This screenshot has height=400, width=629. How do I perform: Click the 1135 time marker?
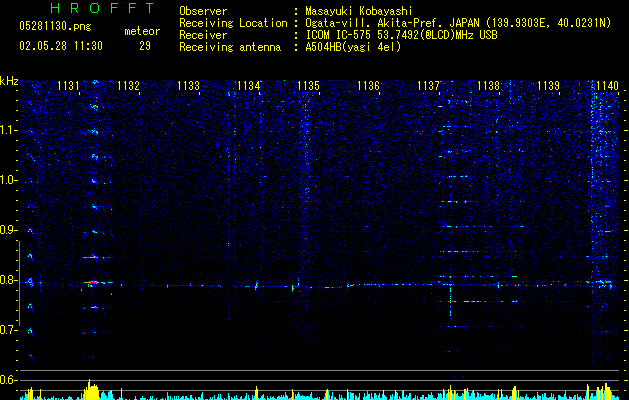(308, 85)
